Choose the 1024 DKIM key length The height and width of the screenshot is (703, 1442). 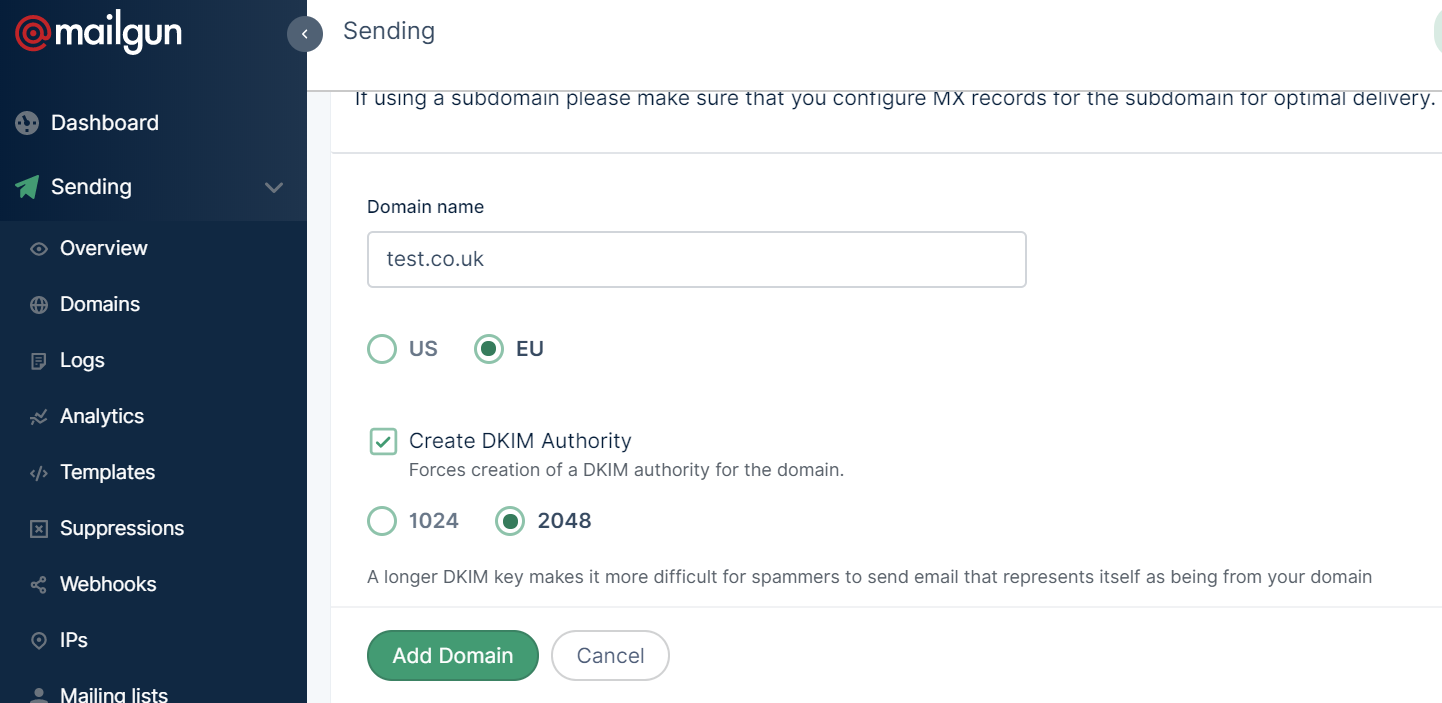click(382, 521)
